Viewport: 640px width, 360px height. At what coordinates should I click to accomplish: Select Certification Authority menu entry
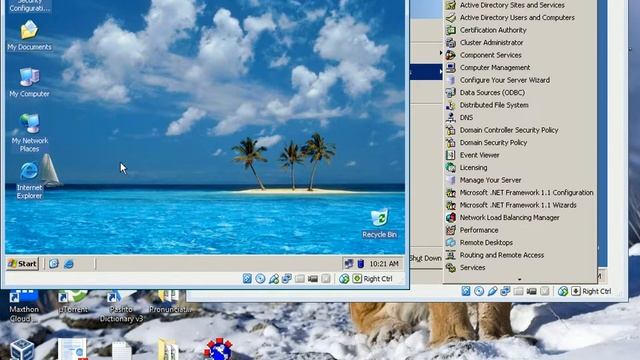click(520, 30)
